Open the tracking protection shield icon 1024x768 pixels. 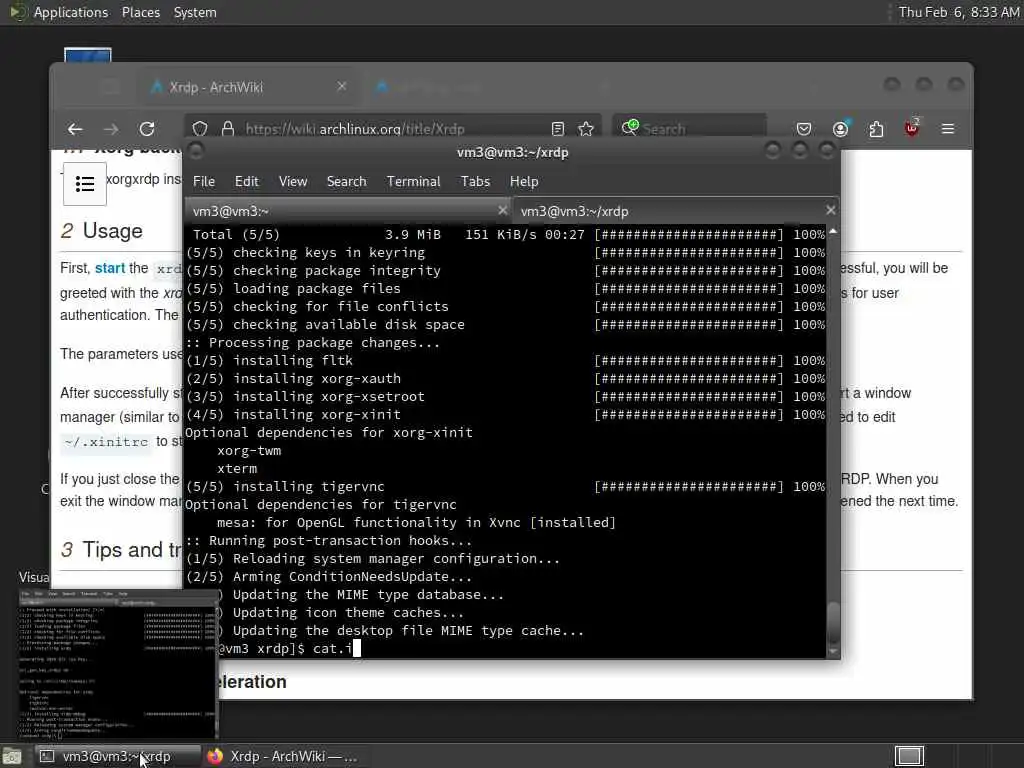200,129
